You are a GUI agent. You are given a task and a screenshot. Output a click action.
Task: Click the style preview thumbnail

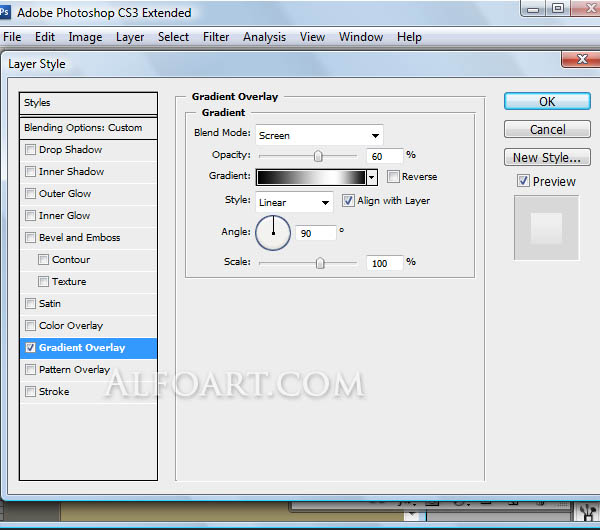click(546, 228)
